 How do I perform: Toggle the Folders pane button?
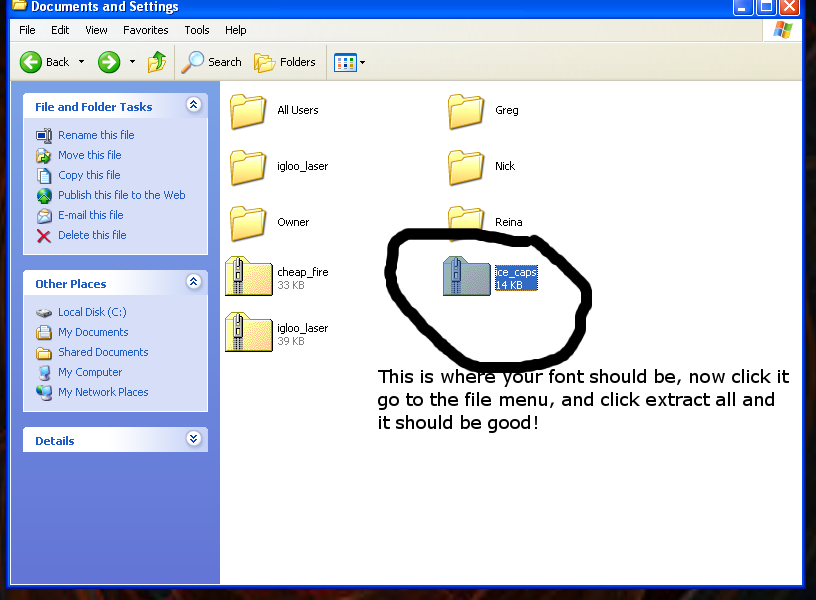point(285,62)
